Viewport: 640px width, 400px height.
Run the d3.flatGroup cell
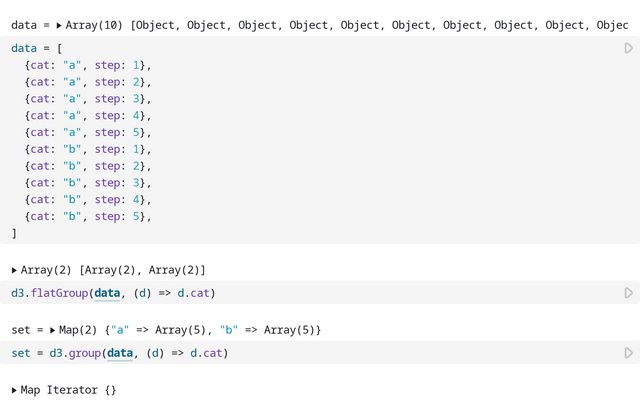pyautogui.click(x=628, y=293)
